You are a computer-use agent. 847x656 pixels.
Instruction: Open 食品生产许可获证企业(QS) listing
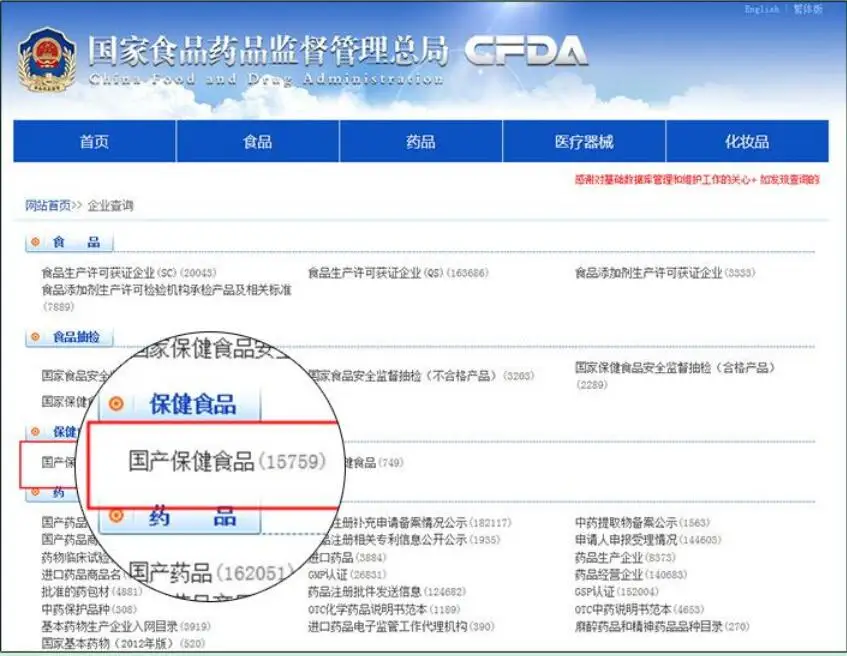(398, 273)
